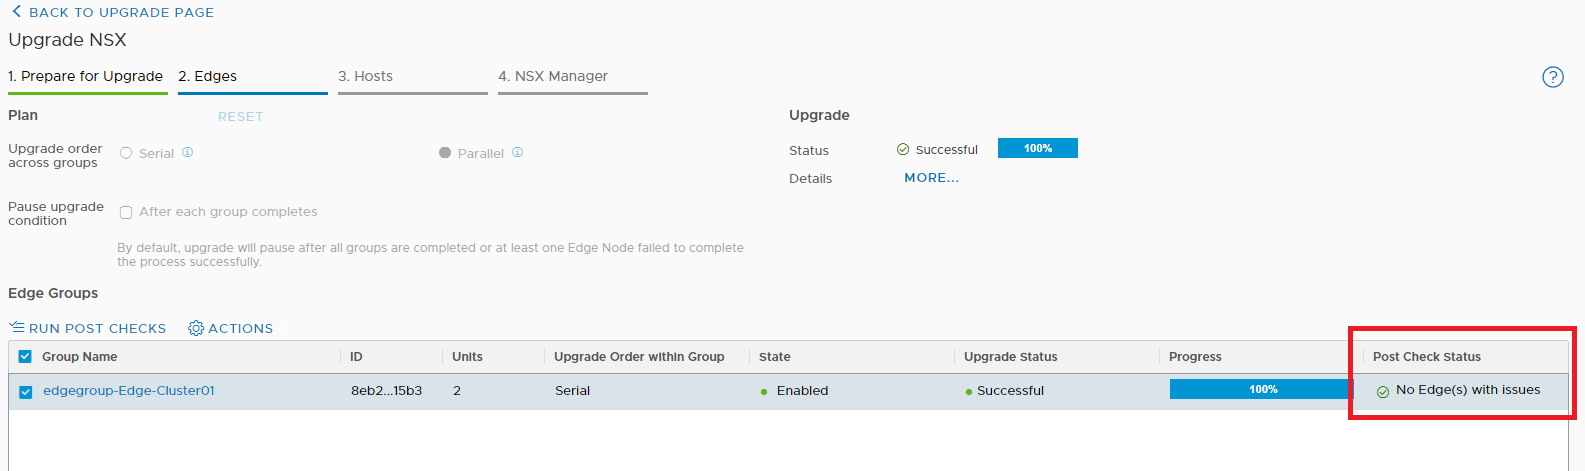
Task: Click the RESET plan button
Action: pos(241,117)
